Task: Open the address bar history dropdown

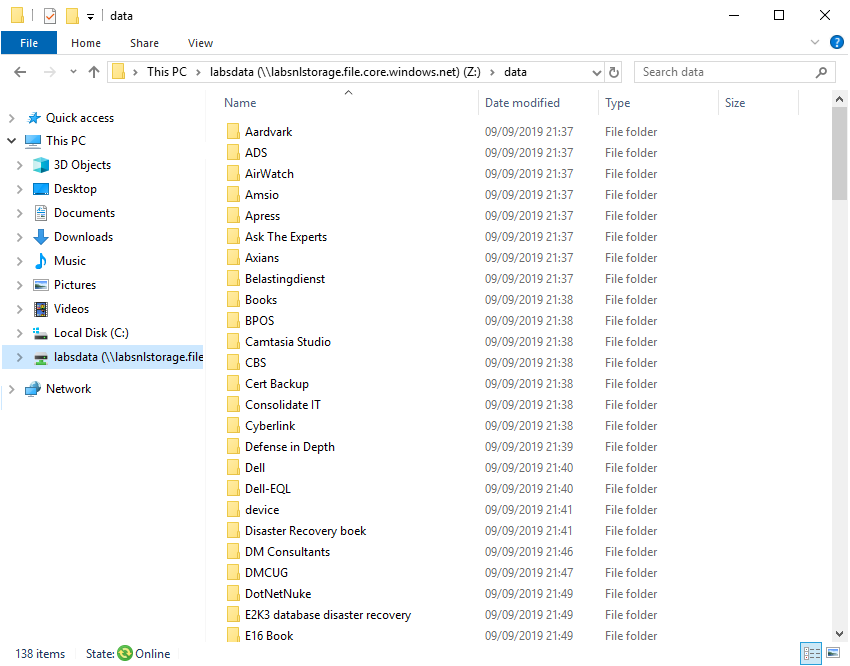Action: click(x=596, y=72)
